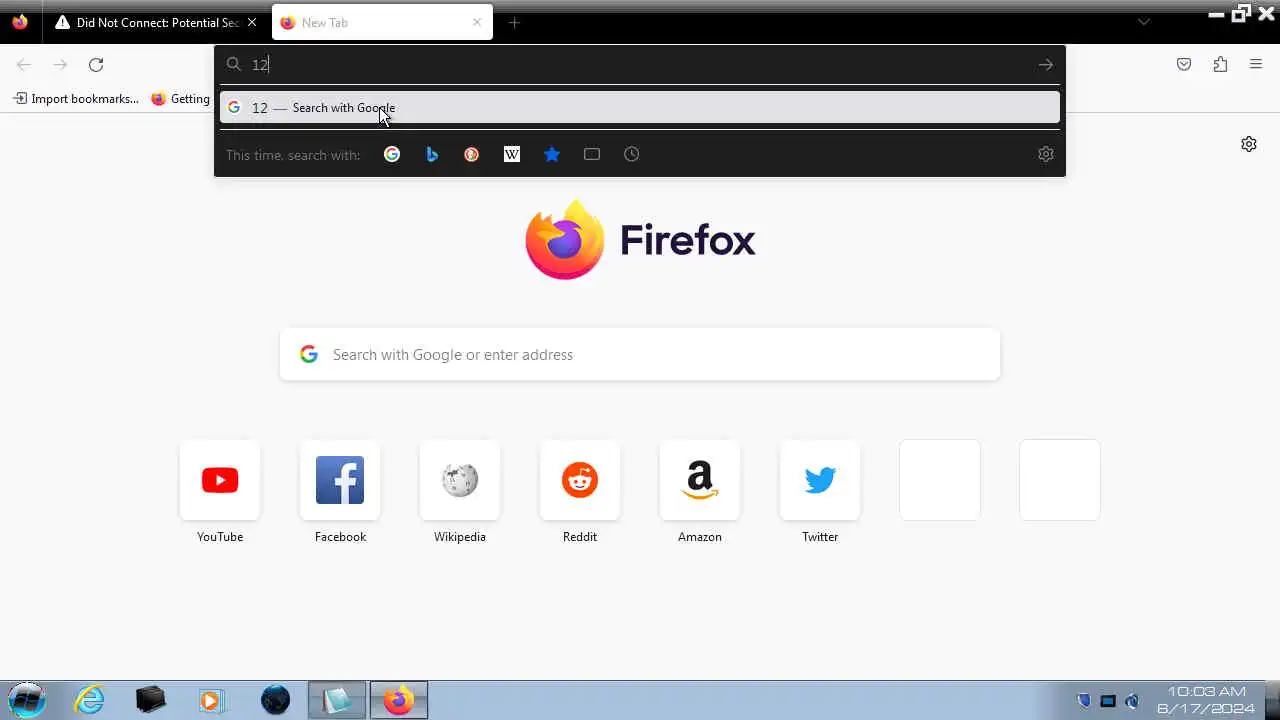Viewport: 1280px width, 720px height.
Task: Click the back navigation arrow
Action: coord(24,65)
